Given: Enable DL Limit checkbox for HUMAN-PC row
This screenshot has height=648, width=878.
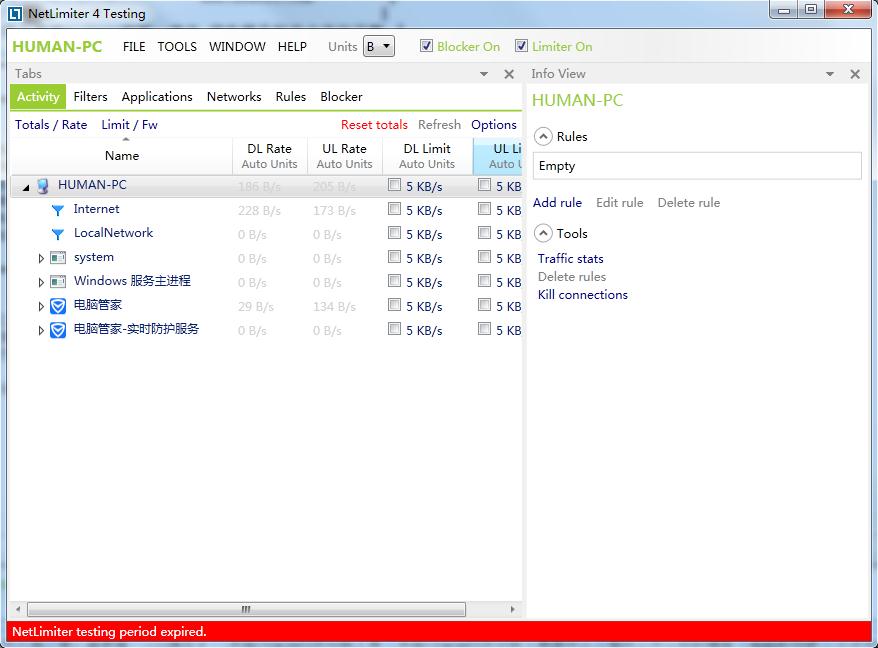Looking at the screenshot, I should (x=394, y=185).
